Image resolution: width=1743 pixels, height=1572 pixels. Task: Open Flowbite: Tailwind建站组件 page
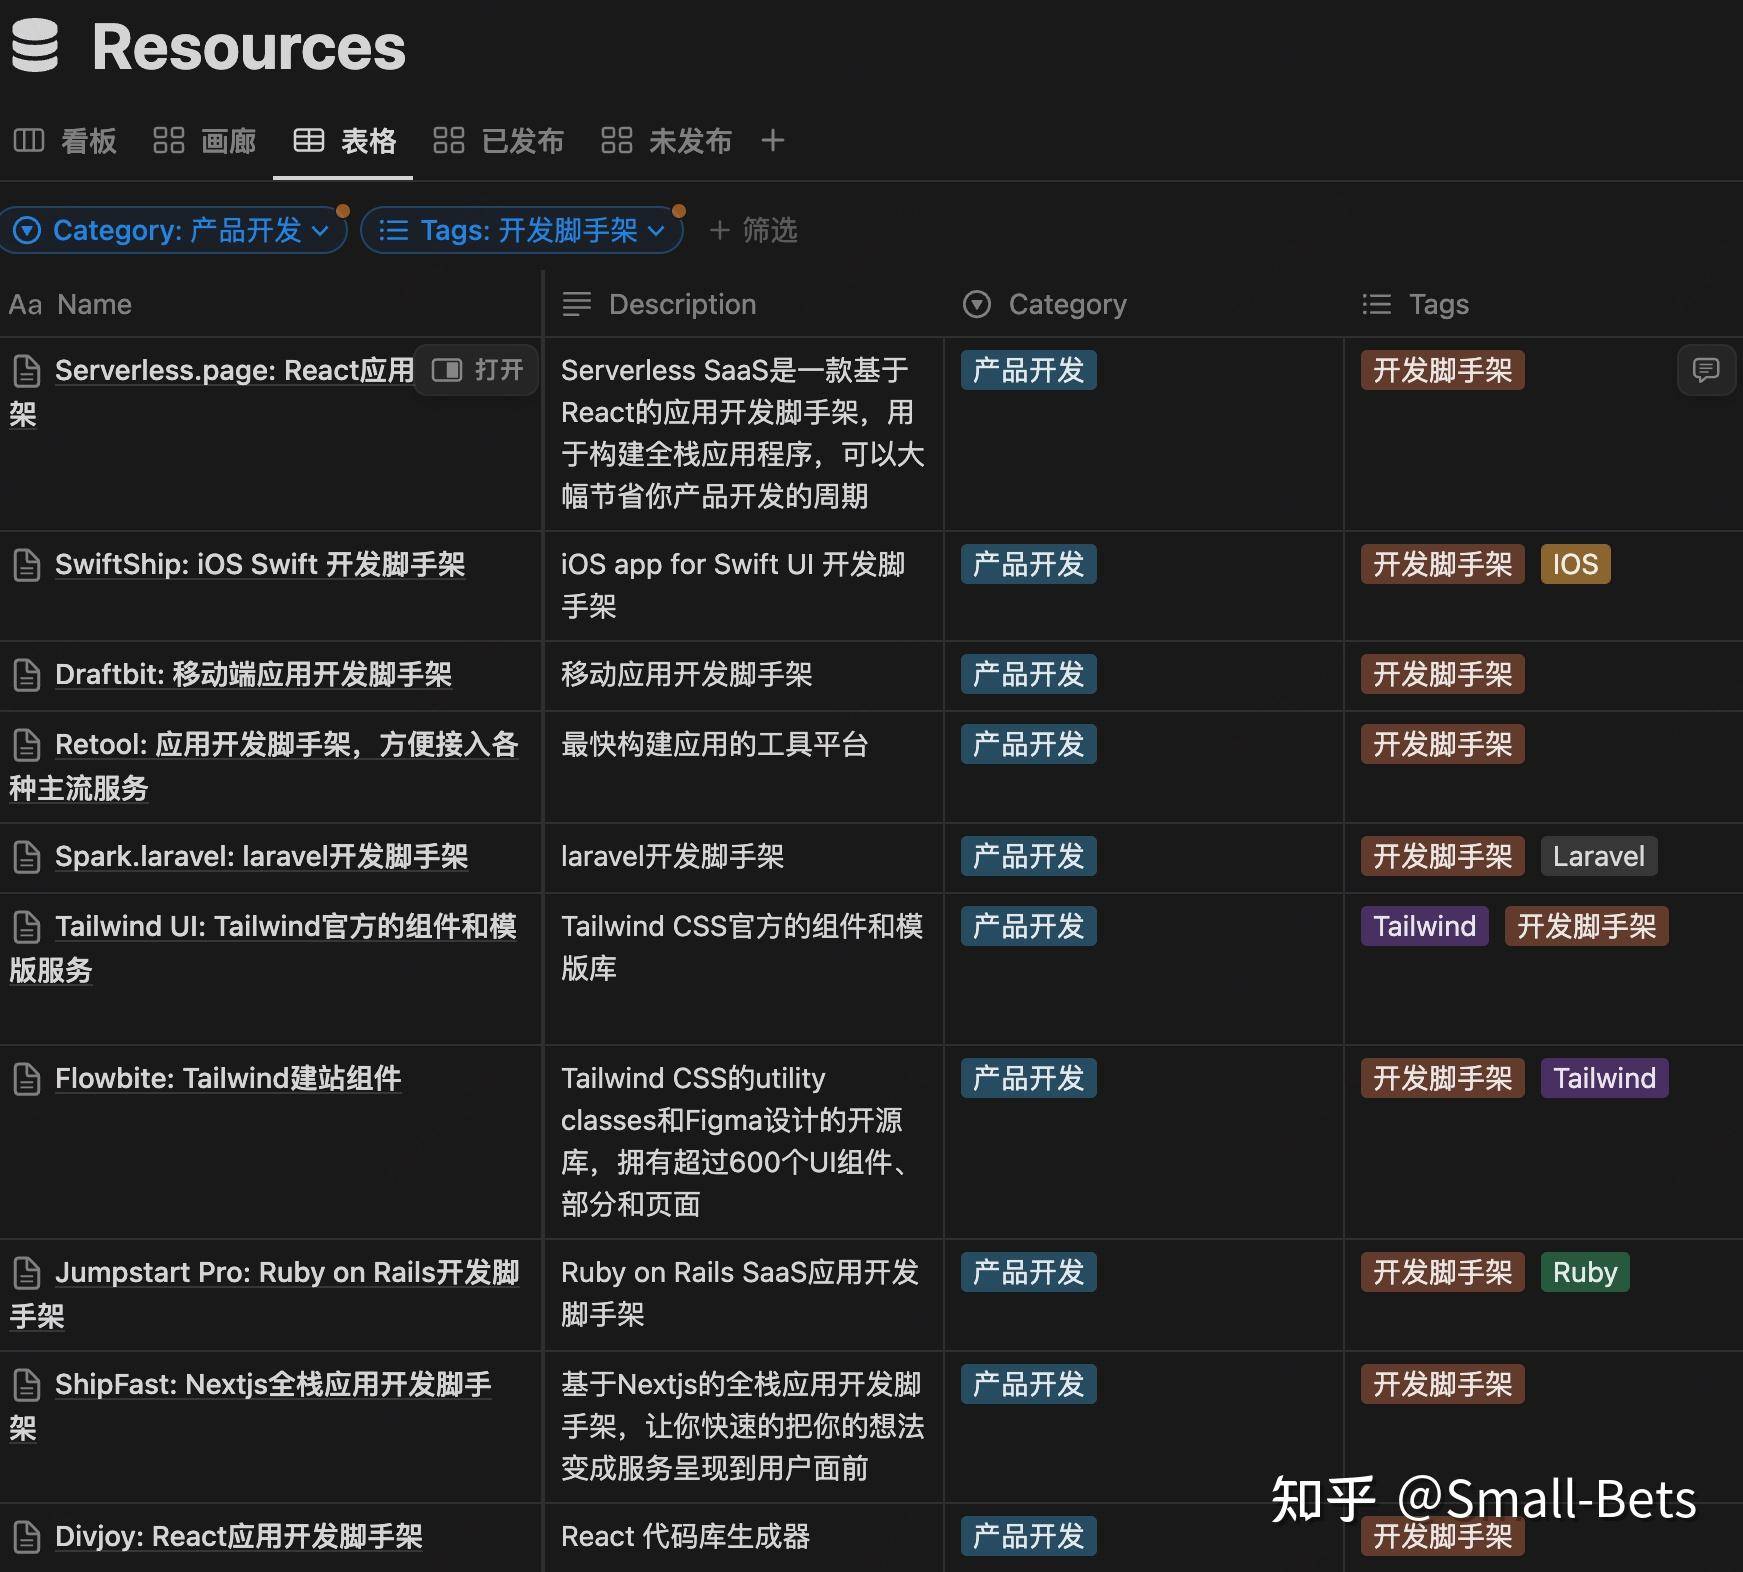pos(228,1078)
